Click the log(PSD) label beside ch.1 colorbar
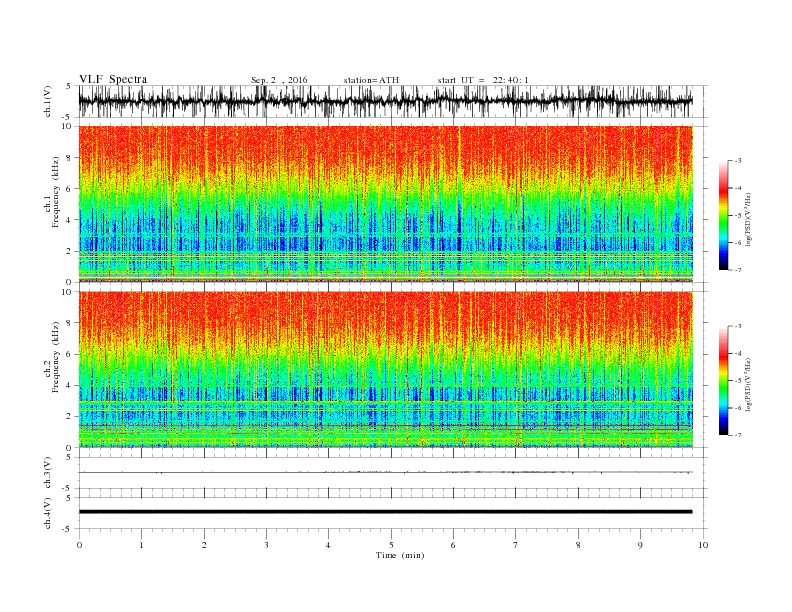Screen dimensions: 792x612 pyautogui.click(x=749, y=219)
